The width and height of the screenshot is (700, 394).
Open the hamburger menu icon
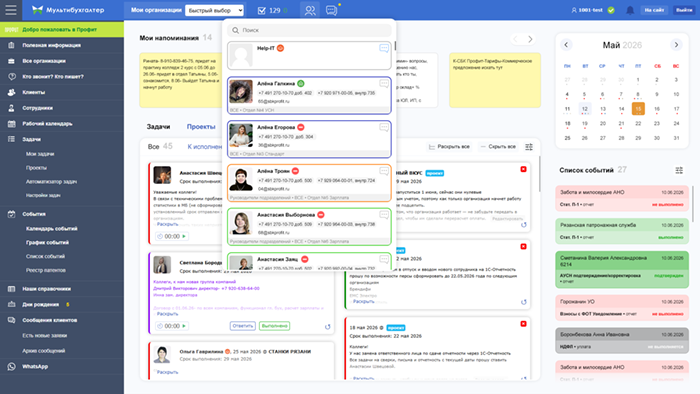click(x=11, y=10)
